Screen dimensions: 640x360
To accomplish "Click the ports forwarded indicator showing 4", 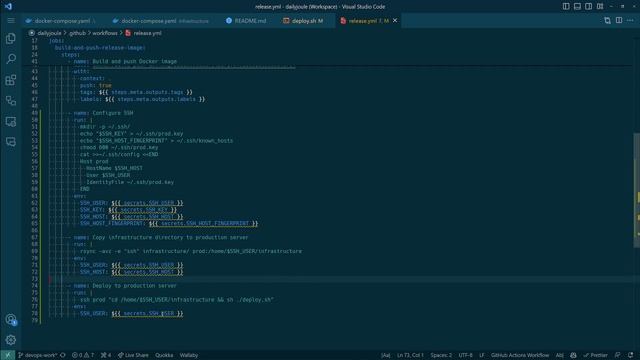I will 106,355.
